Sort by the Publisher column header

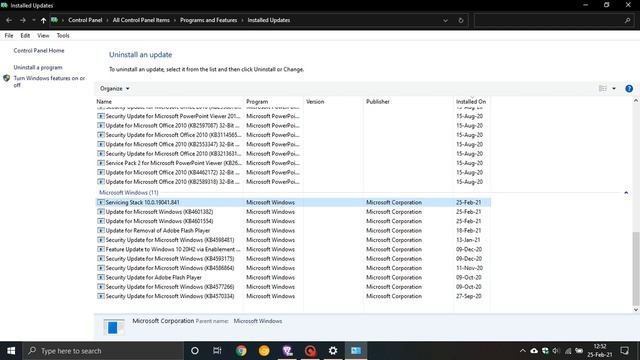pyautogui.click(x=378, y=102)
